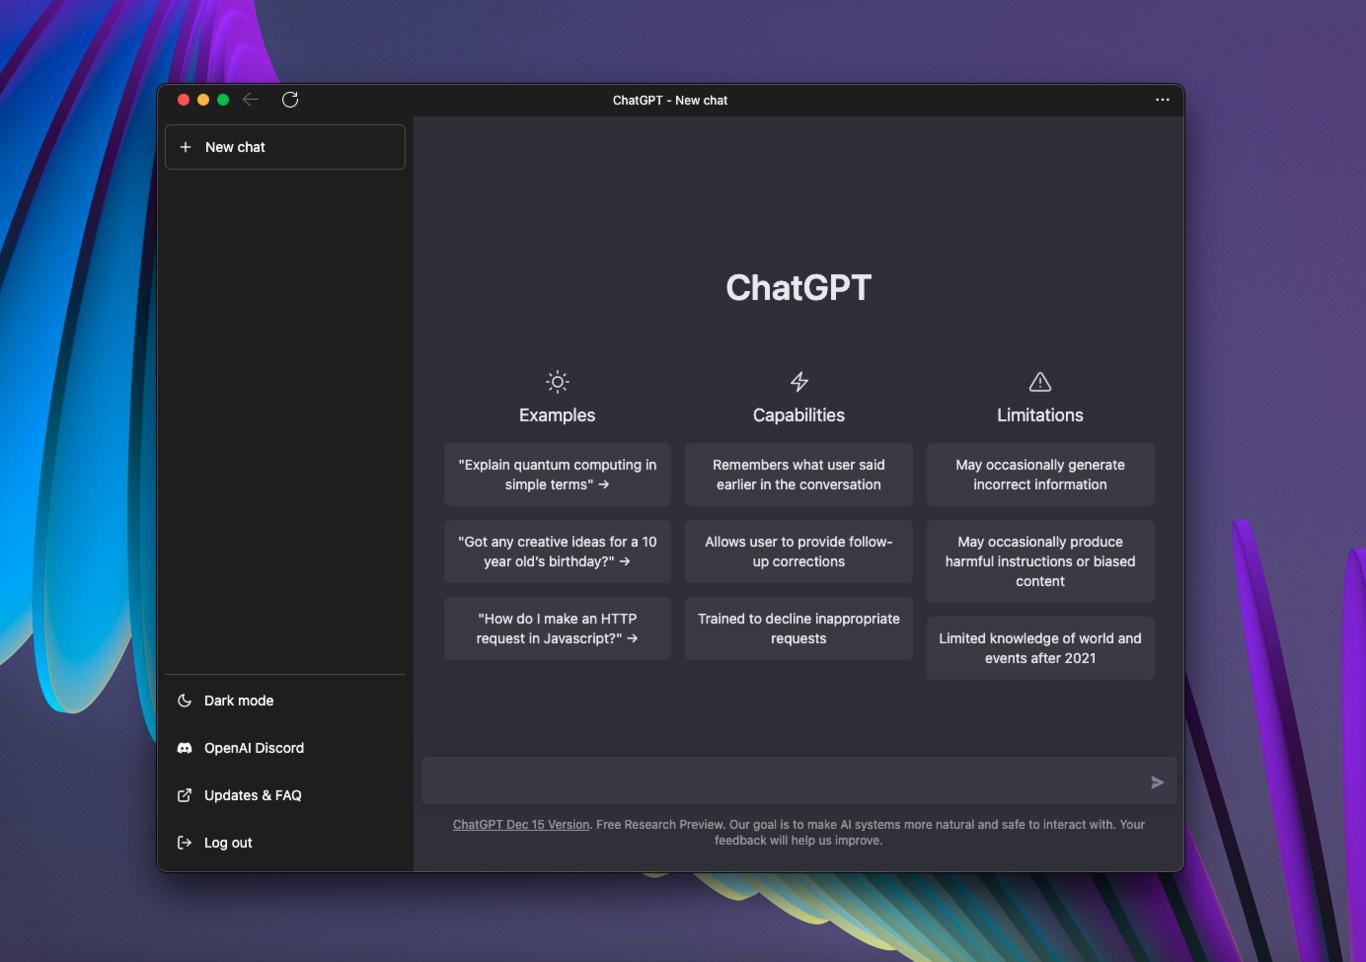Viewport: 1366px width, 962px height.
Task: Open the OpenAI Discord link
Action: pyautogui.click(x=285, y=748)
